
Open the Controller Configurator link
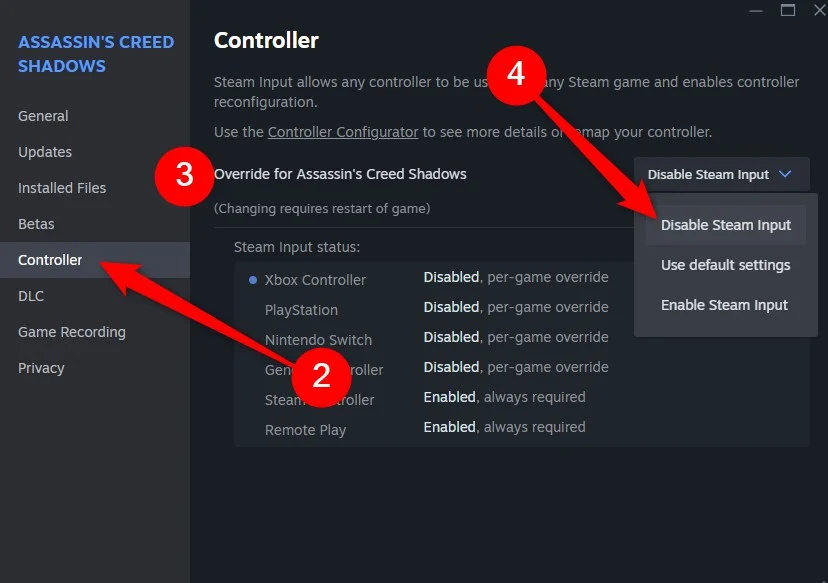click(343, 132)
